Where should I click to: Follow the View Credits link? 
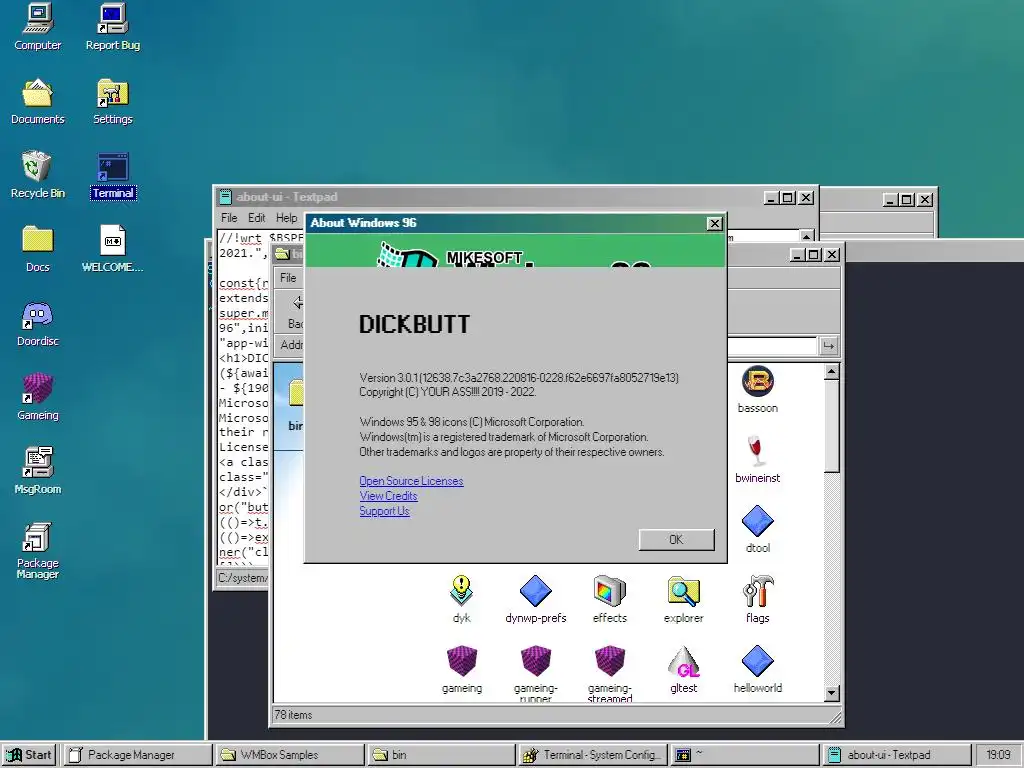(x=388, y=496)
